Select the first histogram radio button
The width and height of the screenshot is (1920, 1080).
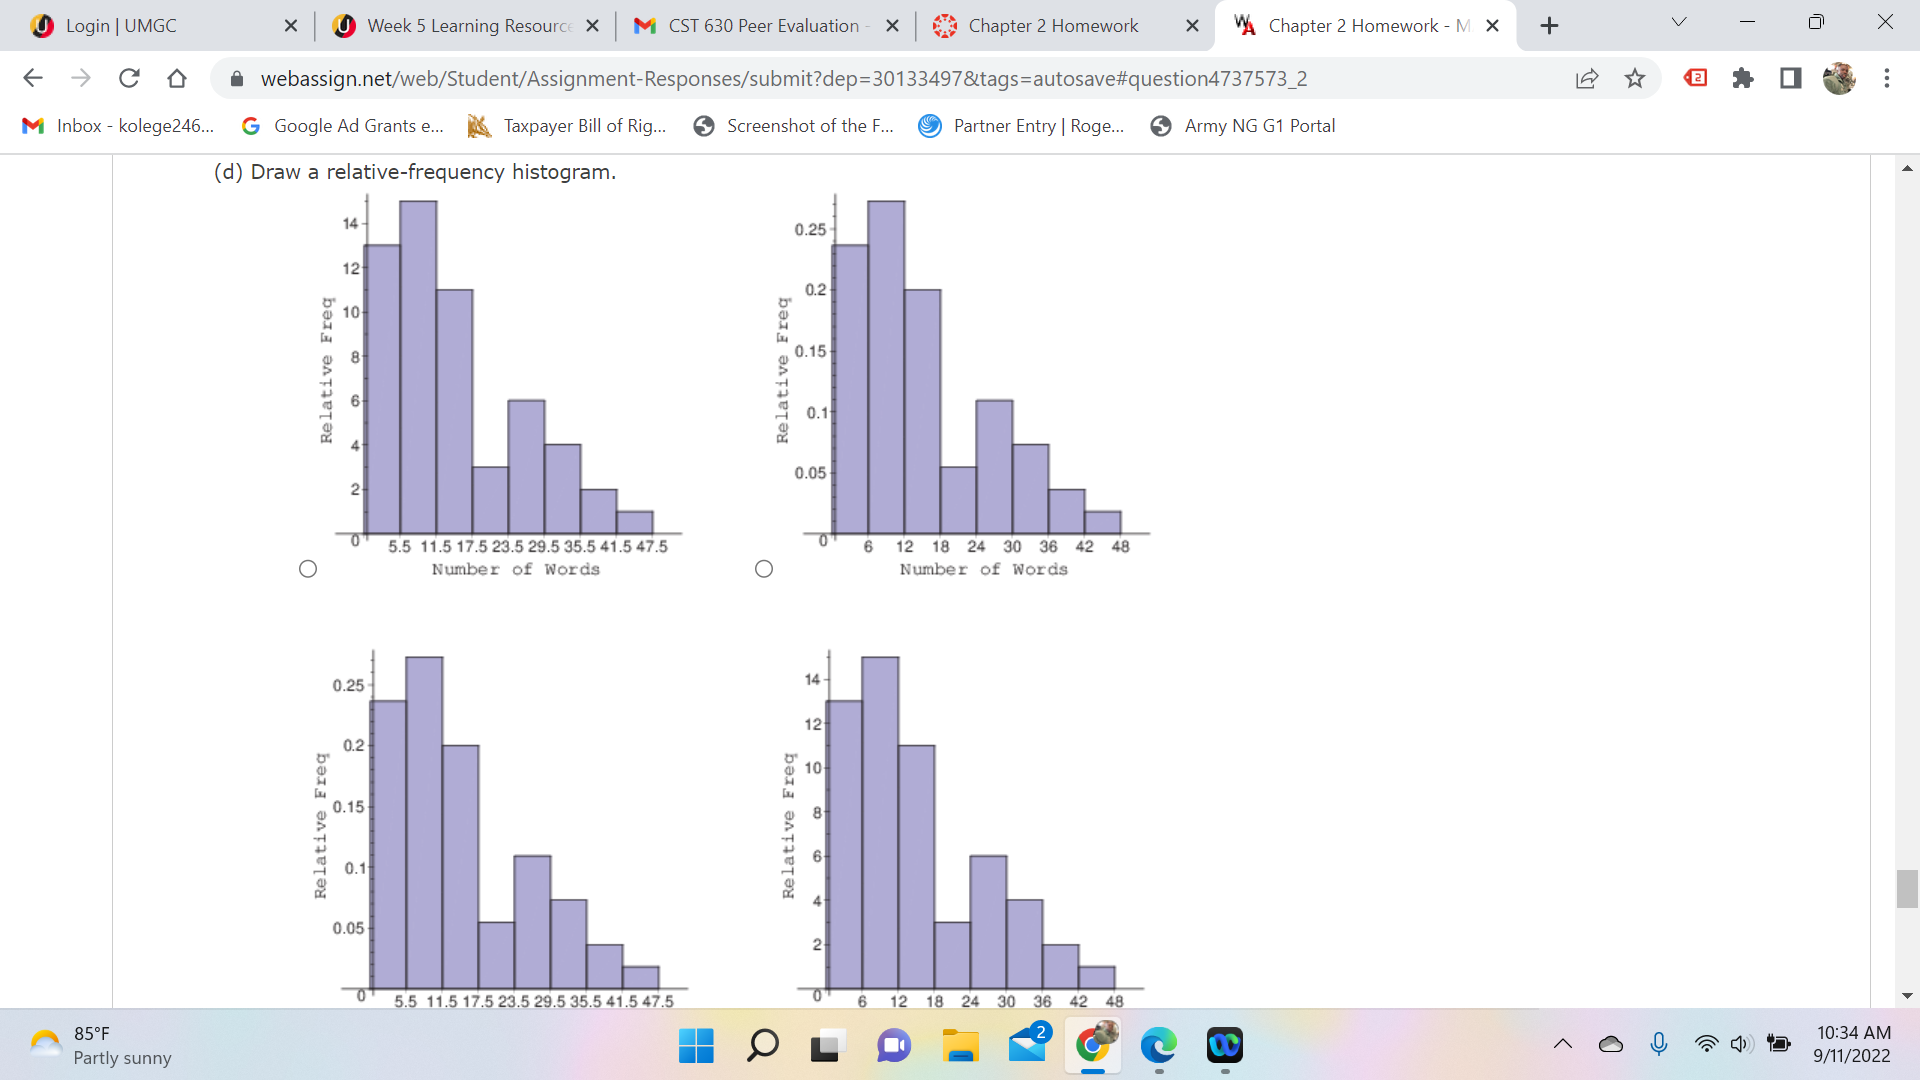tap(308, 569)
